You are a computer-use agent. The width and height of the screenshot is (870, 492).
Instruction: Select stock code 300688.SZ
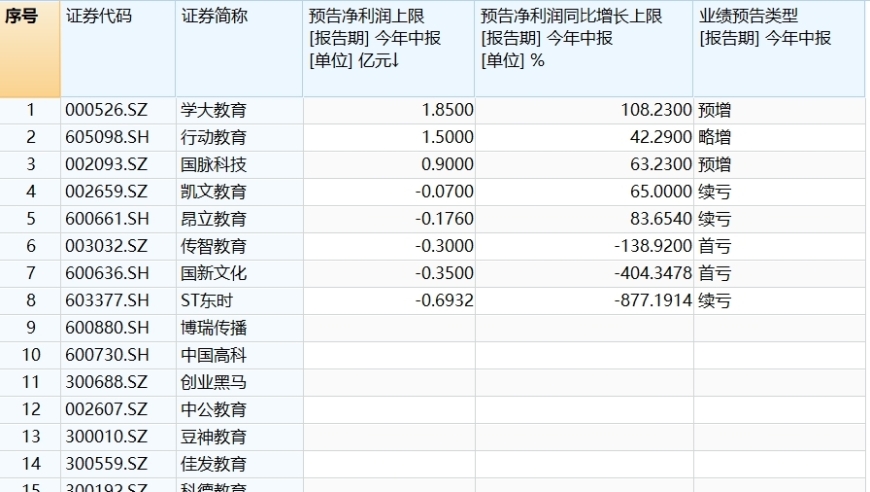click(107, 382)
